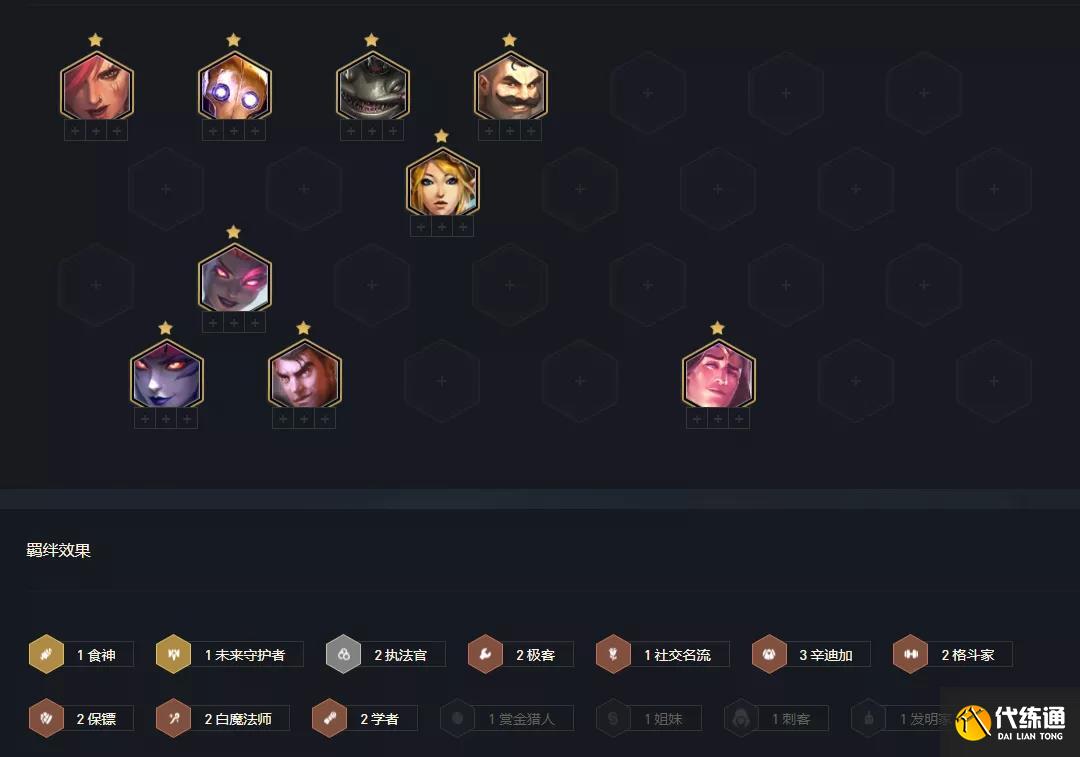Open the 3 辛迪加 trait details

(811, 654)
